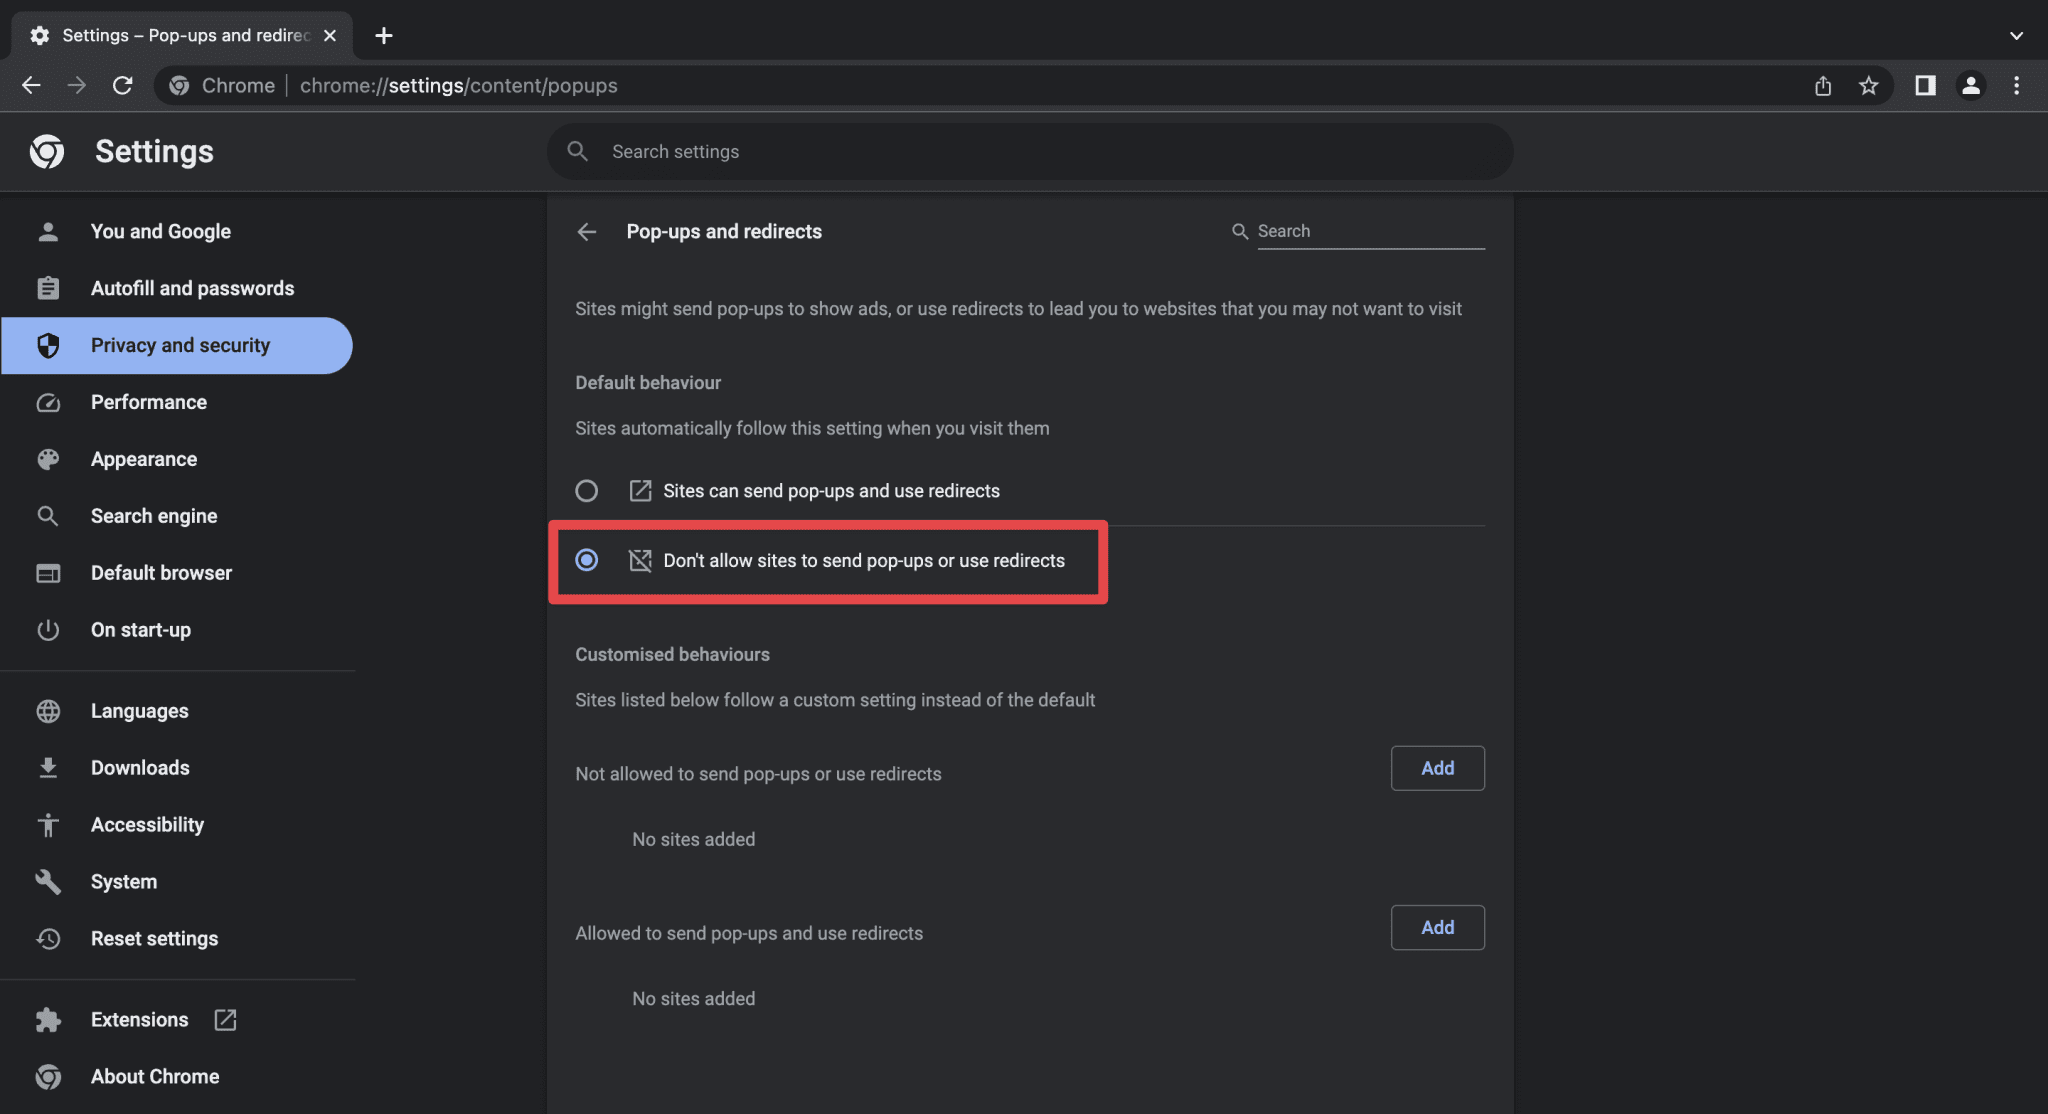Select 'Sites can send pop-ups' radio button
The image size is (2048, 1114).
(x=587, y=491)
